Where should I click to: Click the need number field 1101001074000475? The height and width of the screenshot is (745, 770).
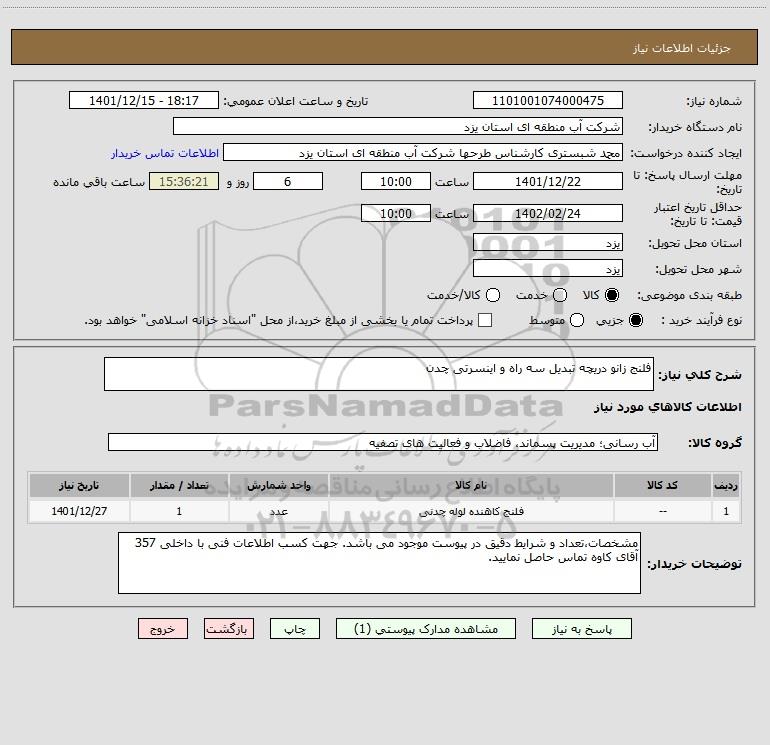click(548, 100)
